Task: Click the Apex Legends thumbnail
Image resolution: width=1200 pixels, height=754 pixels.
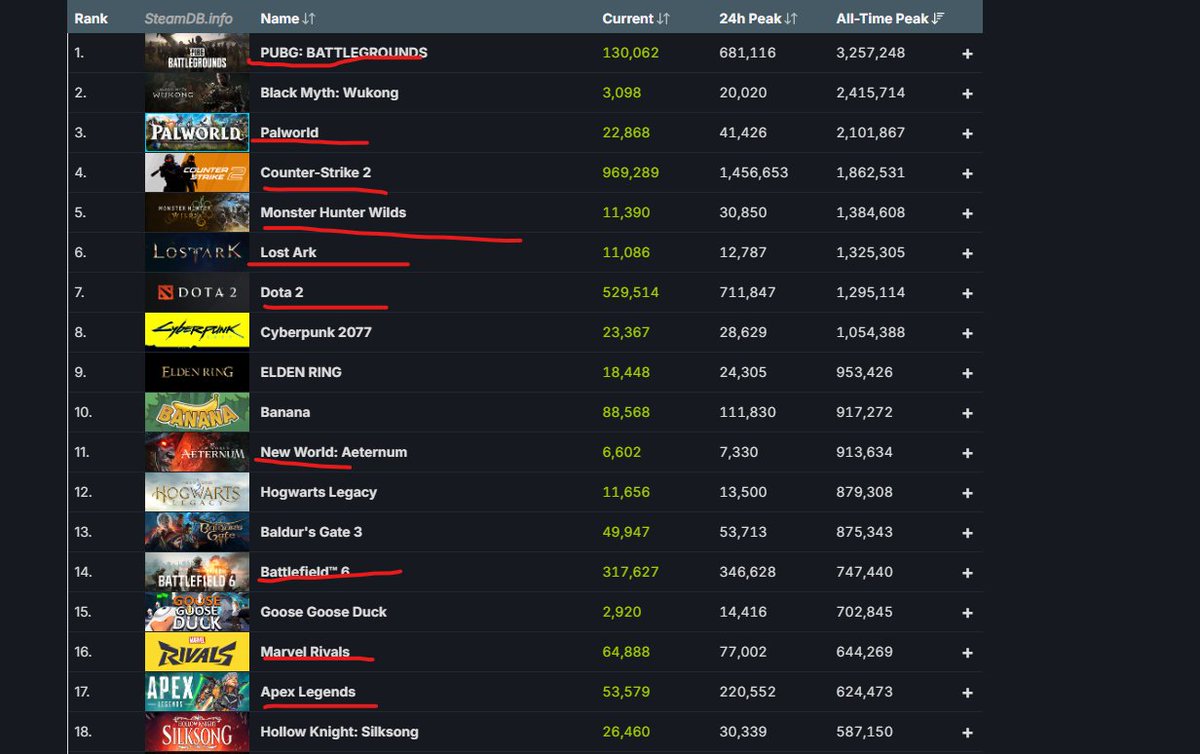Action: [x=196, y=692]
